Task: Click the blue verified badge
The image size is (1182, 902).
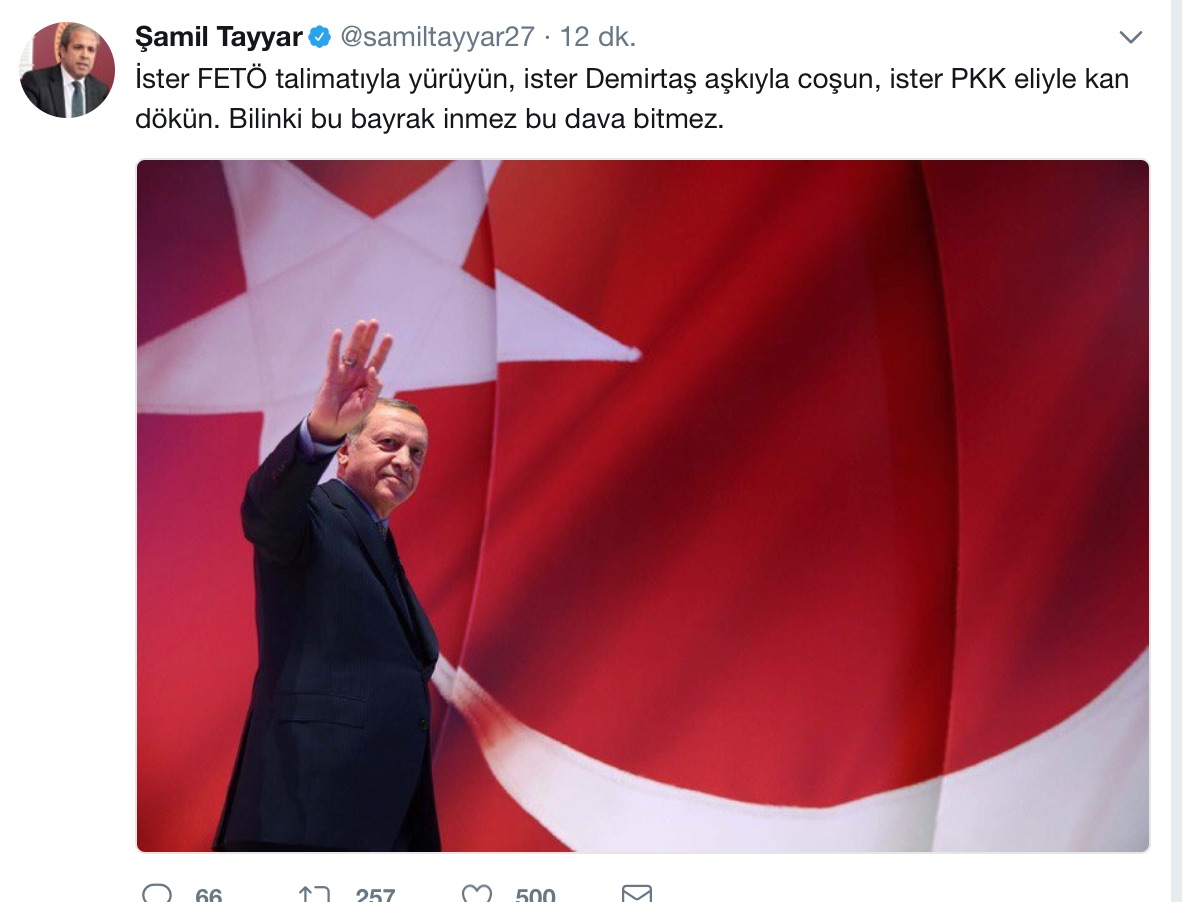Action: (320, 37)
